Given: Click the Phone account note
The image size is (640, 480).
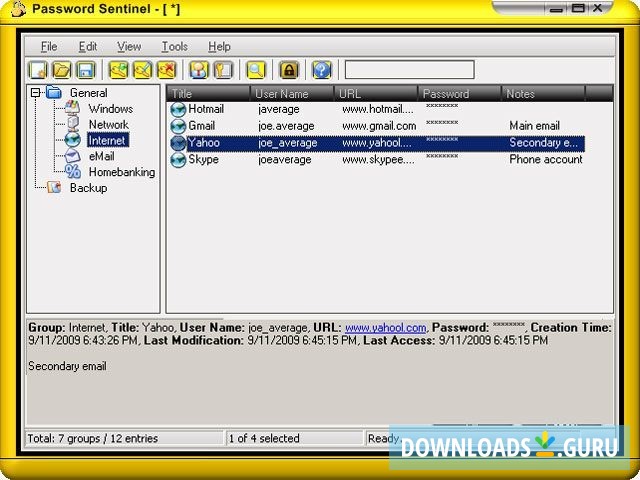Looking at the screenshot, I should 546,160.
